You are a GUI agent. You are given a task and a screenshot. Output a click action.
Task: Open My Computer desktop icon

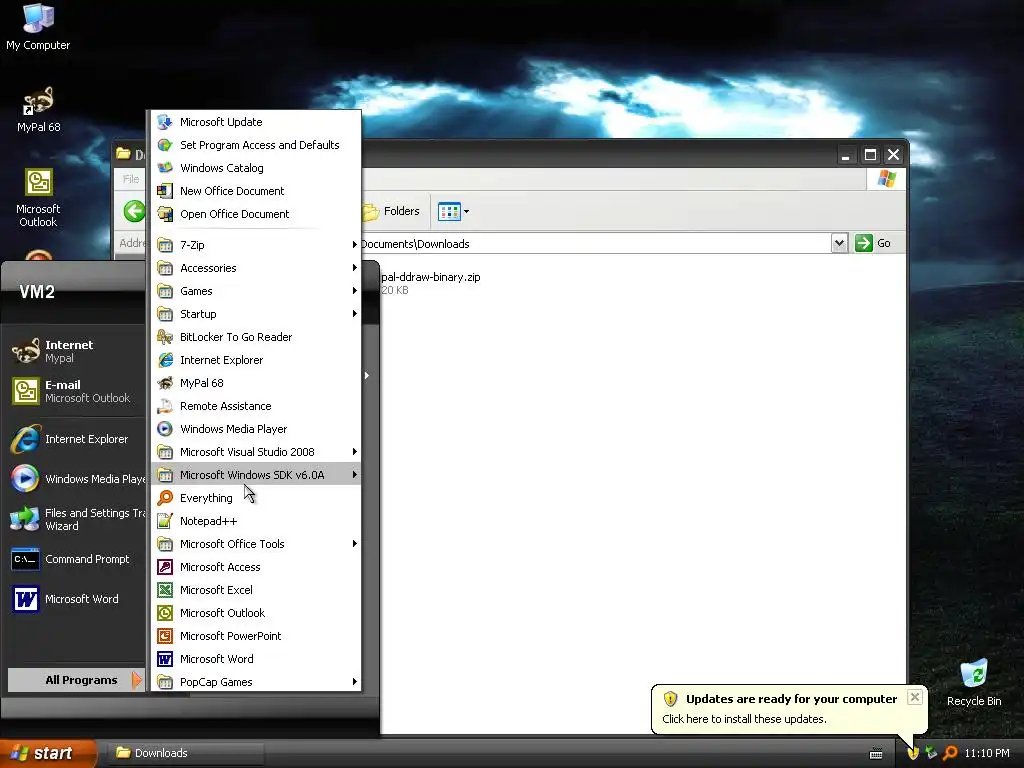(x=38, y=27)
